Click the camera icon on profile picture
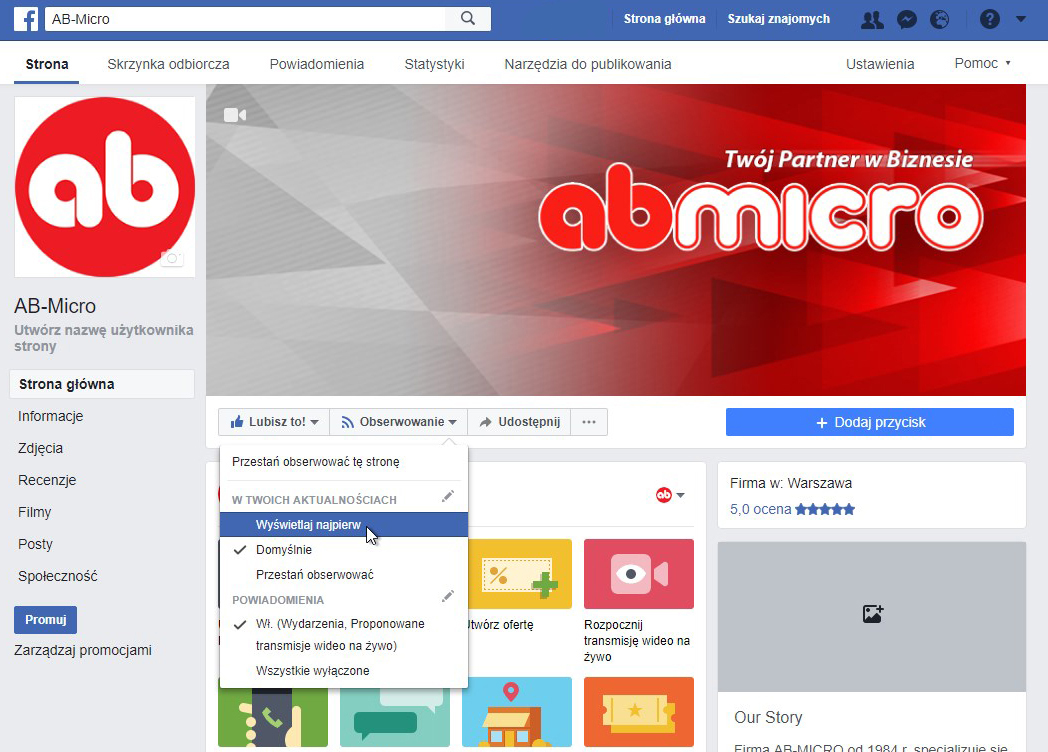1048x752 pixels. pyautogui.click(x=172, y=259)
